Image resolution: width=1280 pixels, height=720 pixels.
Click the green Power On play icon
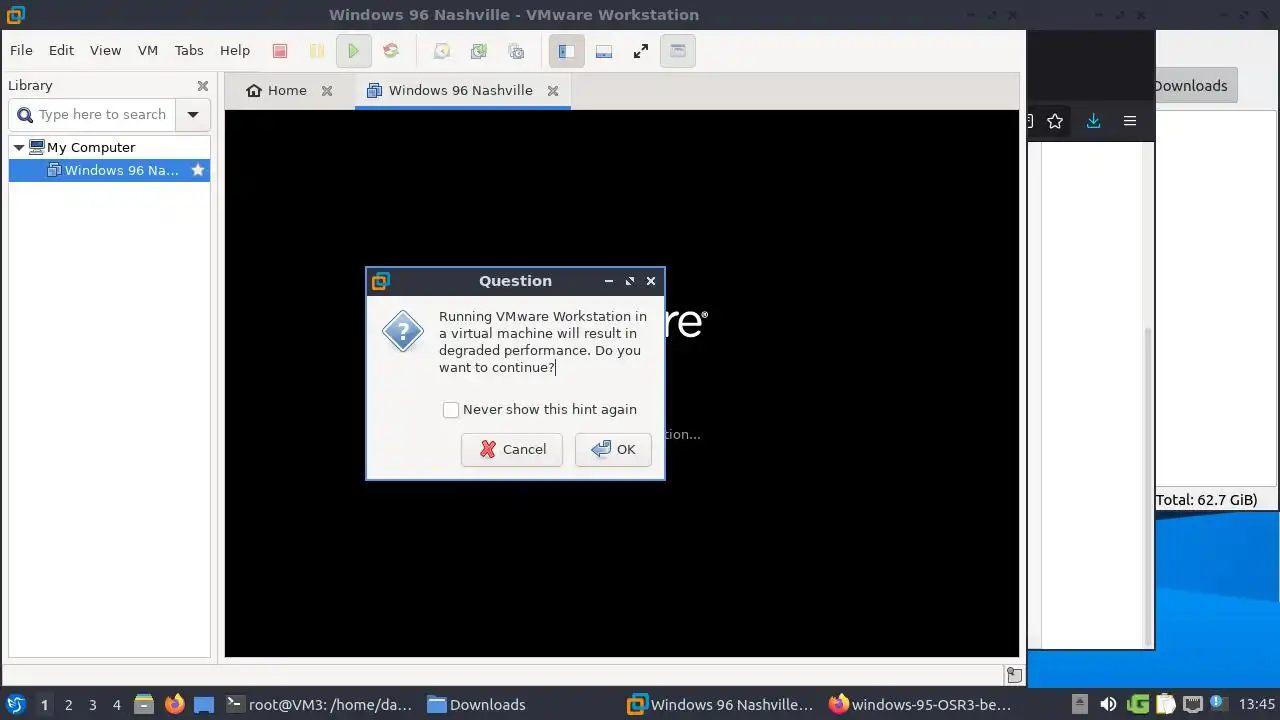tap(353, 51)
